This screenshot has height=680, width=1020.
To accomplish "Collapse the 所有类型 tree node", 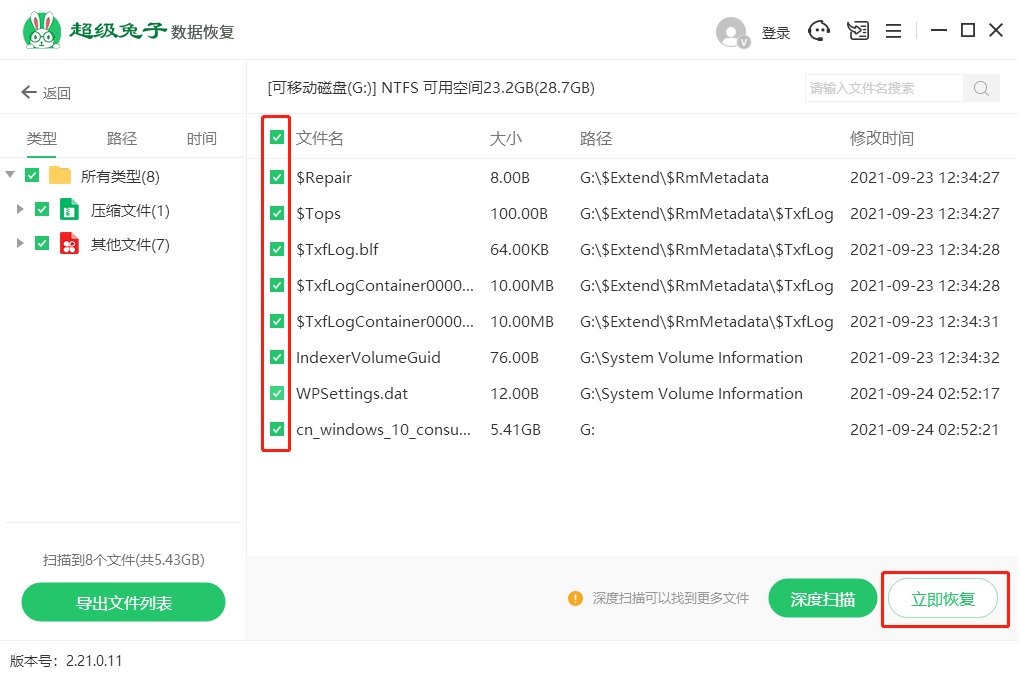I will click(10, 176).
